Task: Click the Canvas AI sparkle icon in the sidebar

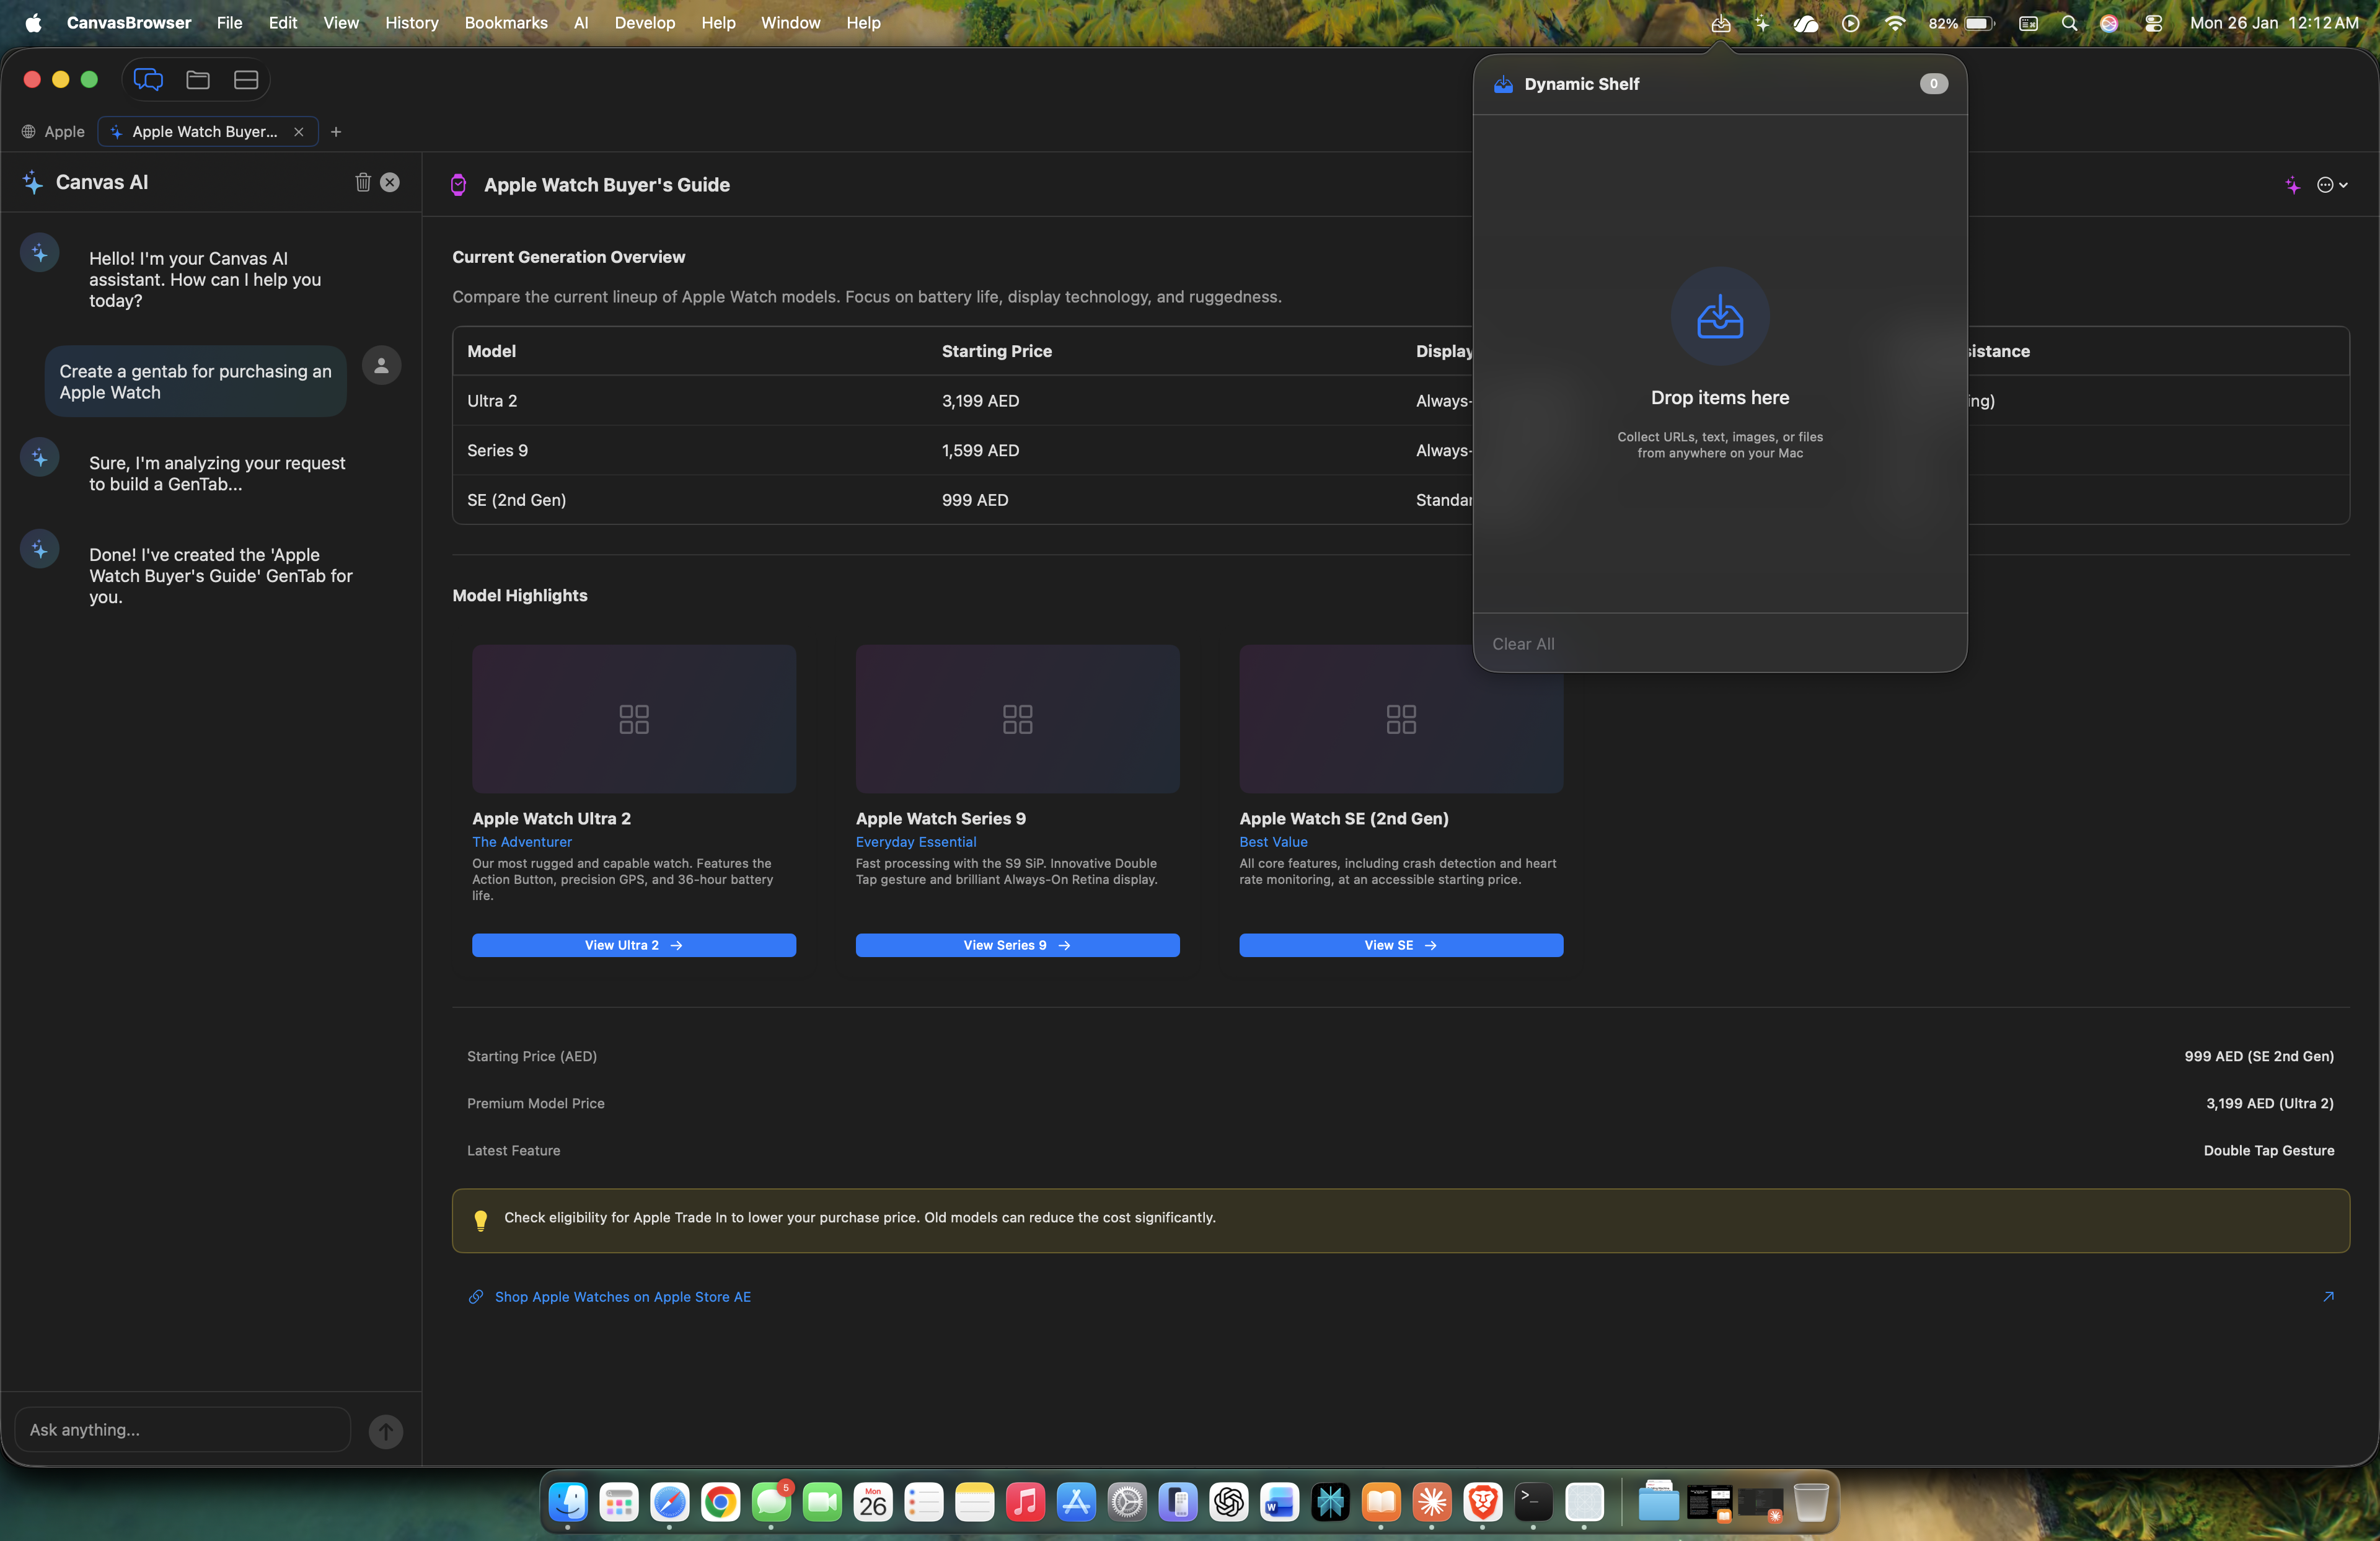Action: click(x=31, y=182)
